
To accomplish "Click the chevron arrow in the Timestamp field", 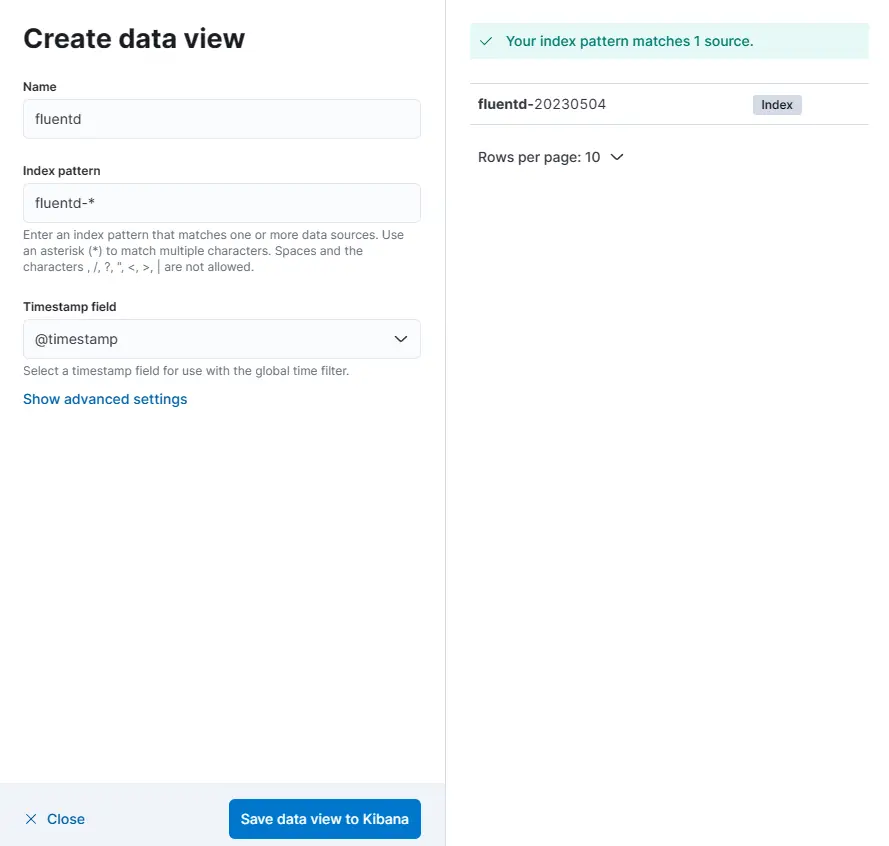I will [401, 339].
